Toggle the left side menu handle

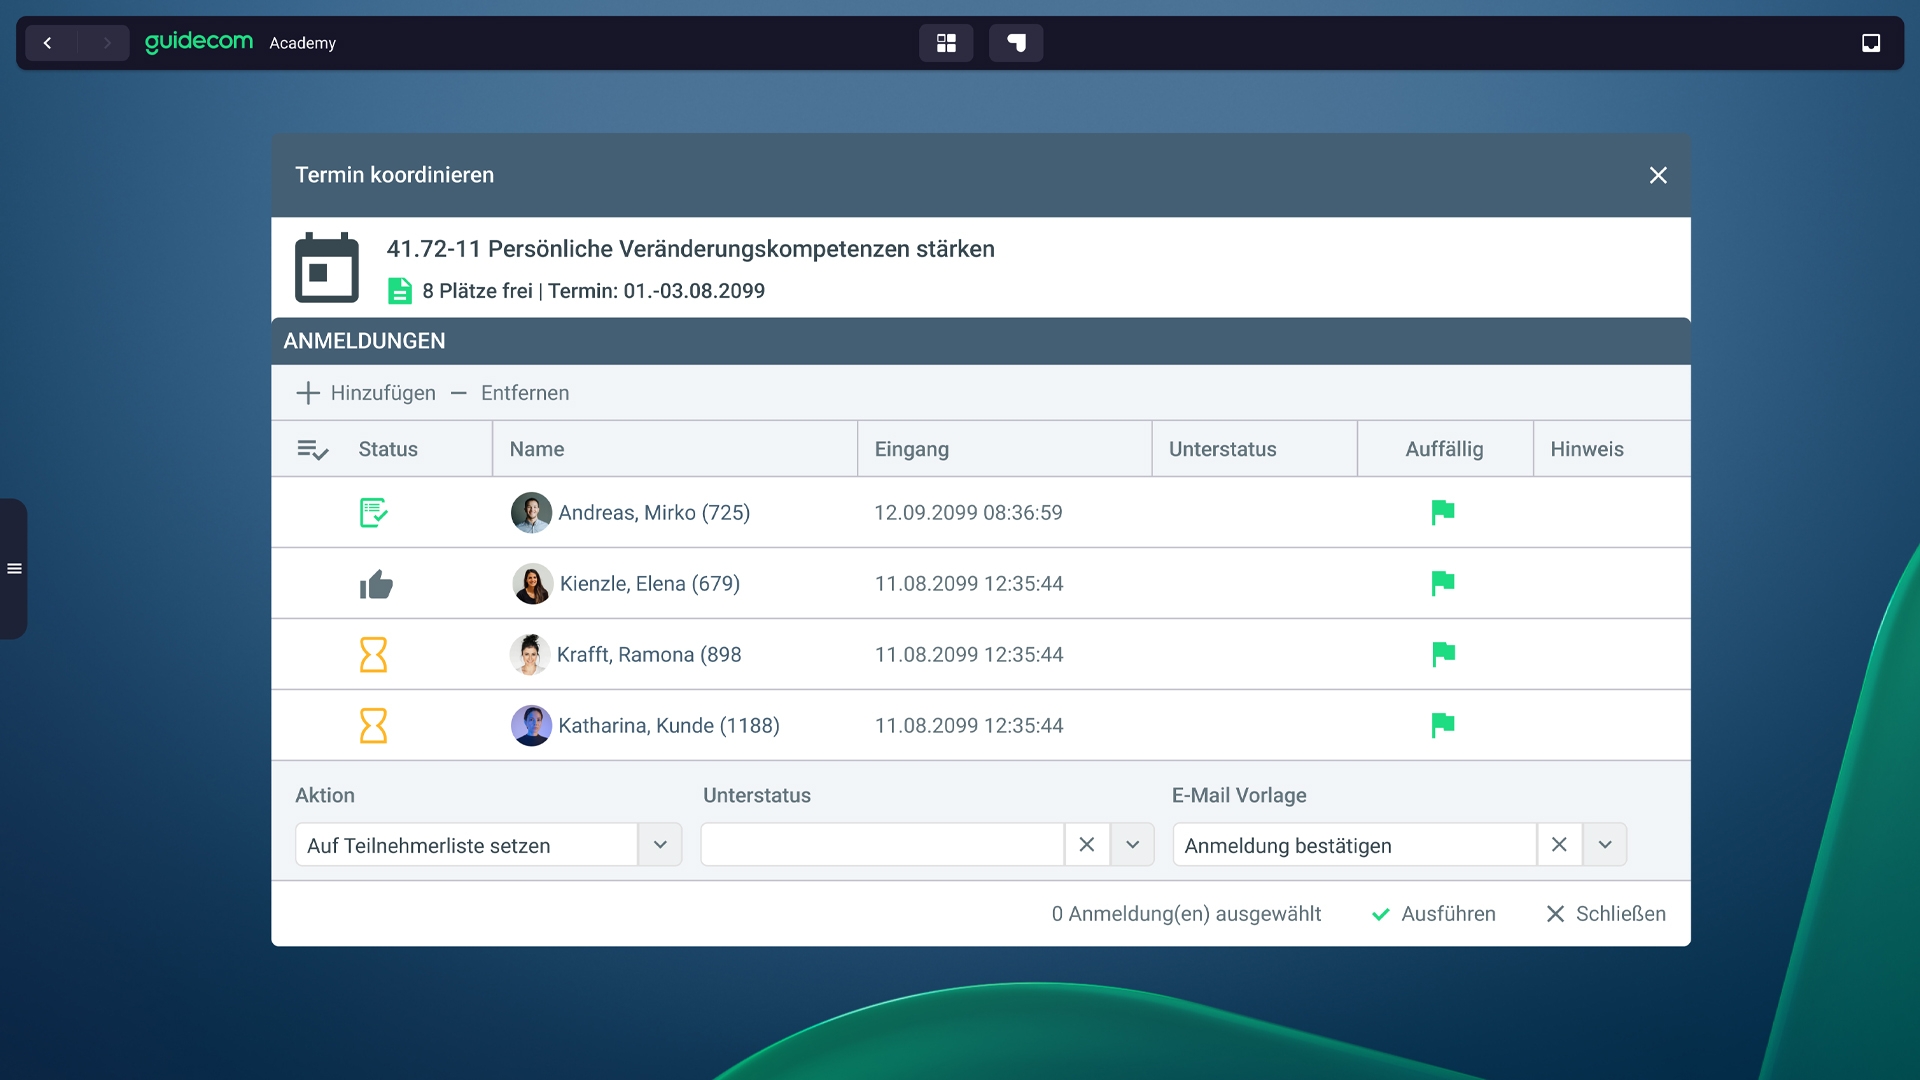tap(14, 568)
